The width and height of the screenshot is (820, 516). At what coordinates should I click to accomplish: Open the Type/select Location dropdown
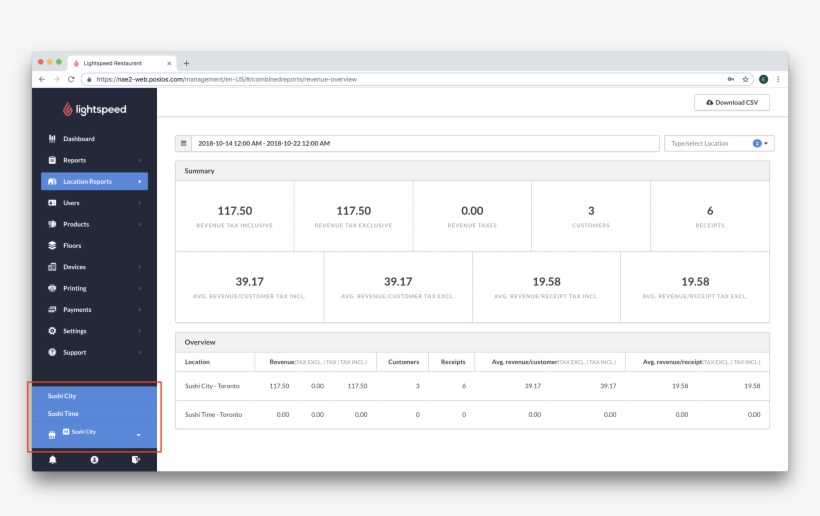click(719, 143)
